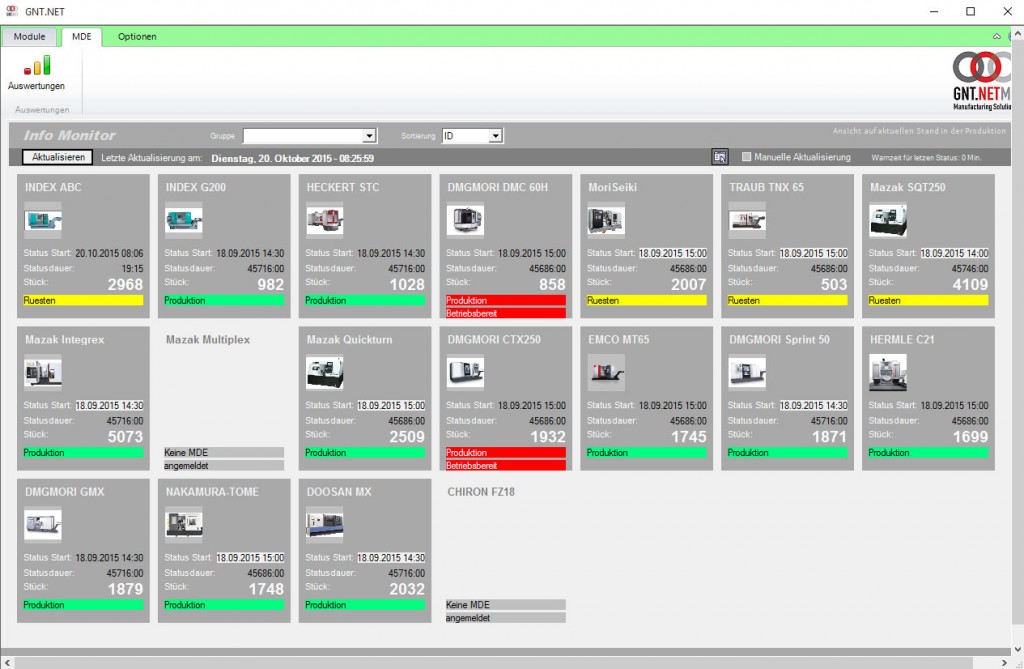Open the Auswertungen chart icon
This screenshot has width=1024, height=669.
pyautogui.click(x=37, y=65)
